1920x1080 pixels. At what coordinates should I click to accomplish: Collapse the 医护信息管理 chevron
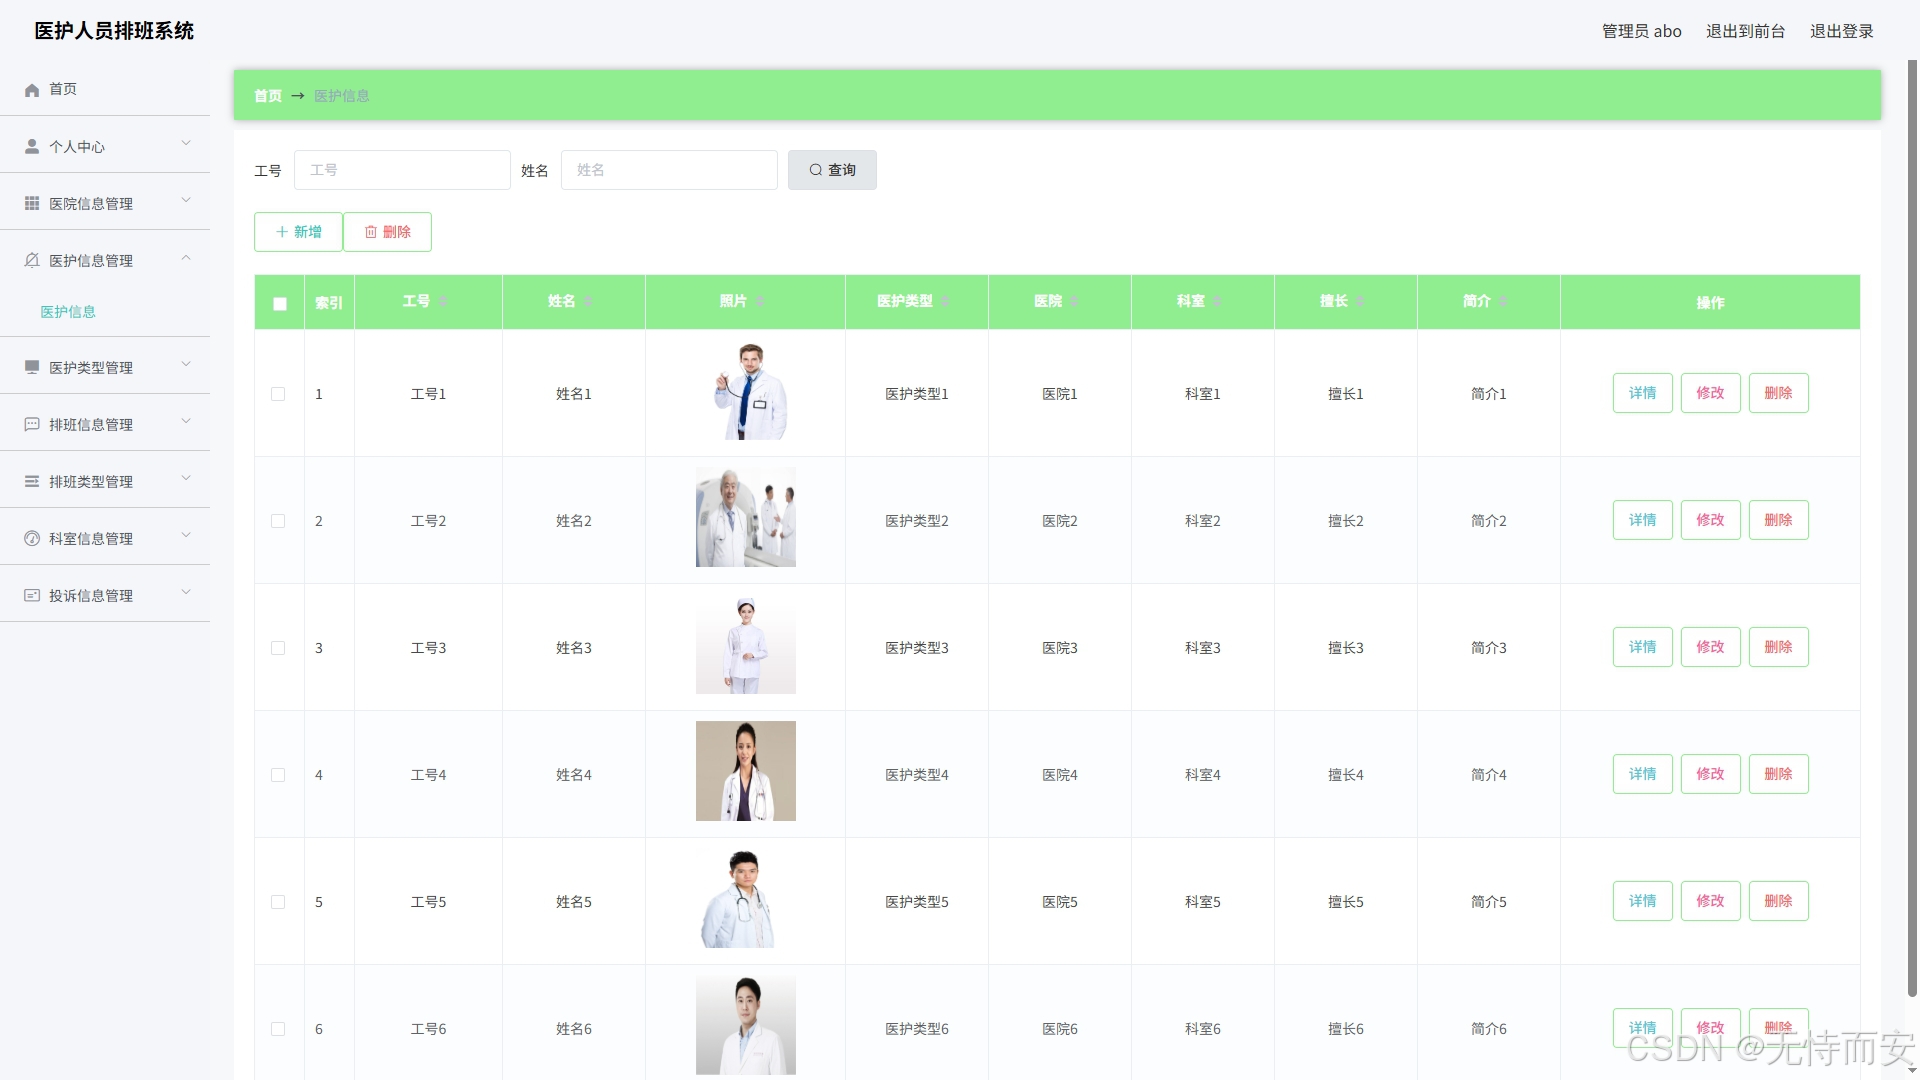(x=186, y=258)
